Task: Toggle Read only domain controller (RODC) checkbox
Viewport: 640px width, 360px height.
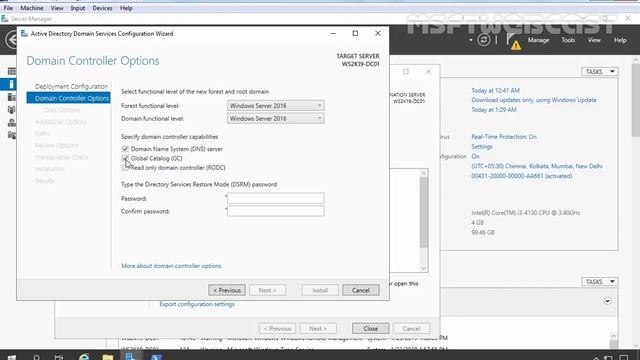Action: (x=125, y=167)
